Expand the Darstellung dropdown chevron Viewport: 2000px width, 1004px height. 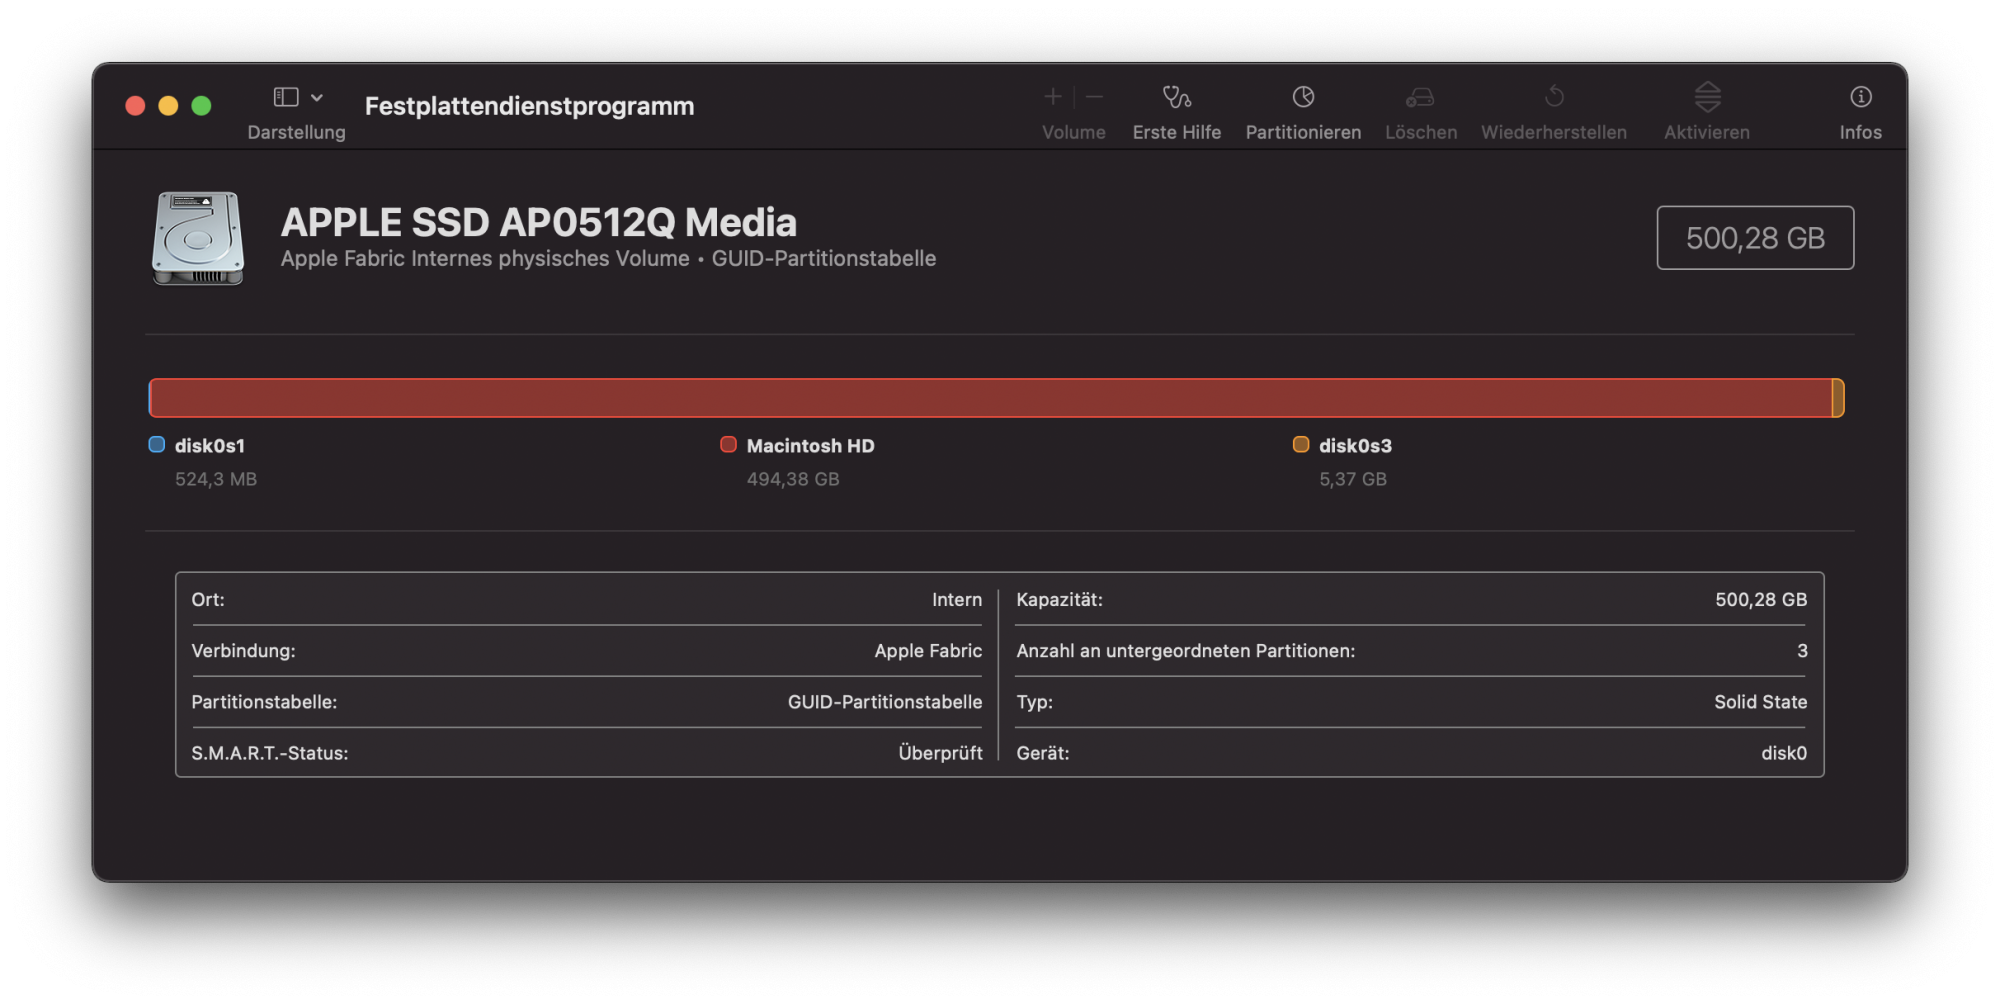(x=317, y=97)
